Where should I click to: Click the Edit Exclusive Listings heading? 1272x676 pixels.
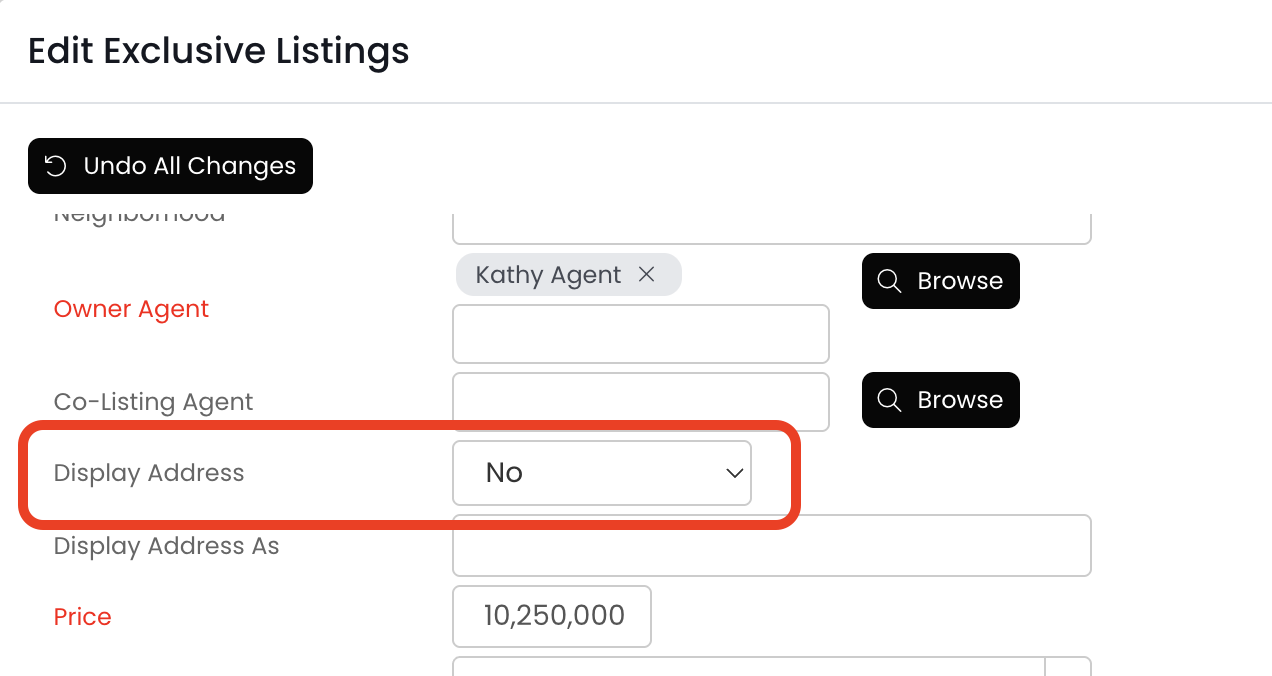pos(218,51)
